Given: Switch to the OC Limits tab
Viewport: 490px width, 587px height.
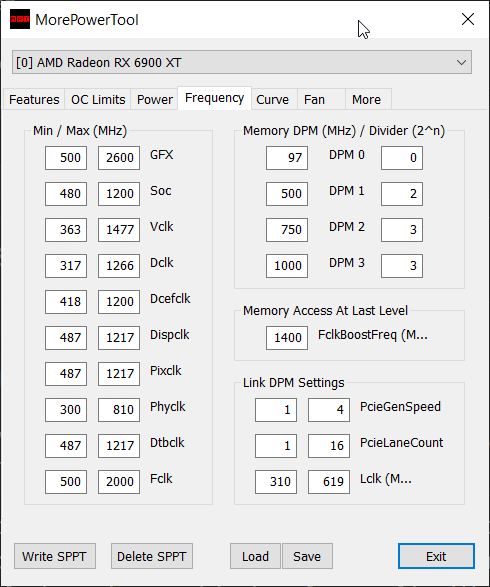Looking at the screenshot, I should point(98,100).
